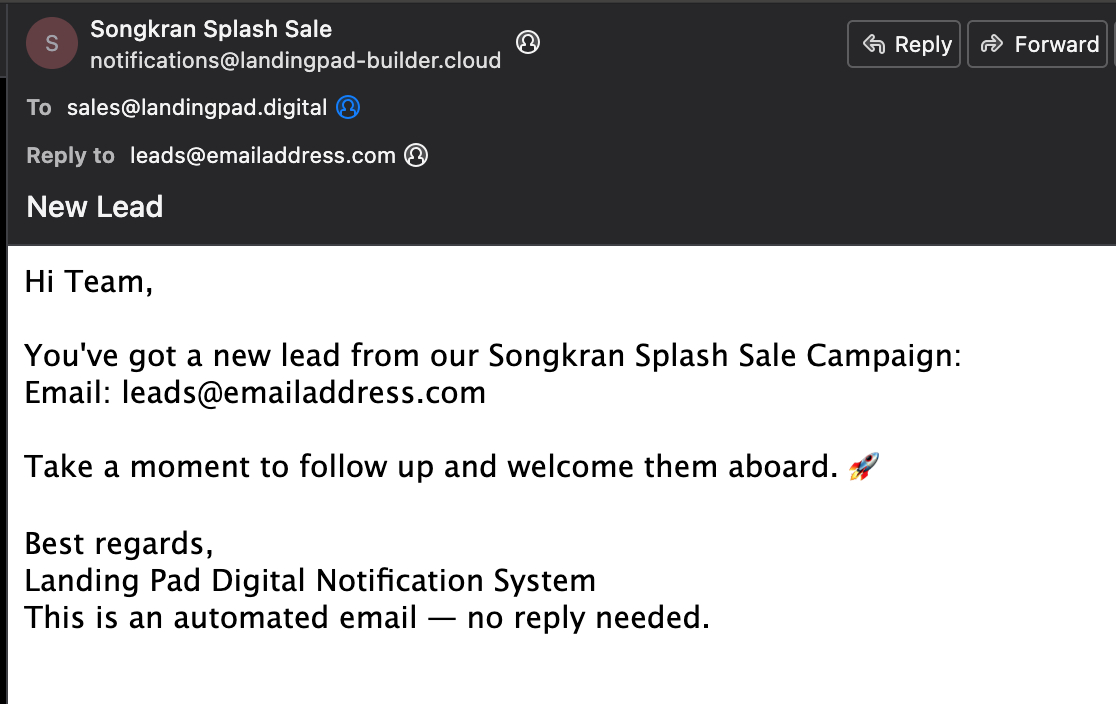The width and height of the screenshot is (1116, 704).
Task: Click the New Lead subject line
Action: [95, 207]
